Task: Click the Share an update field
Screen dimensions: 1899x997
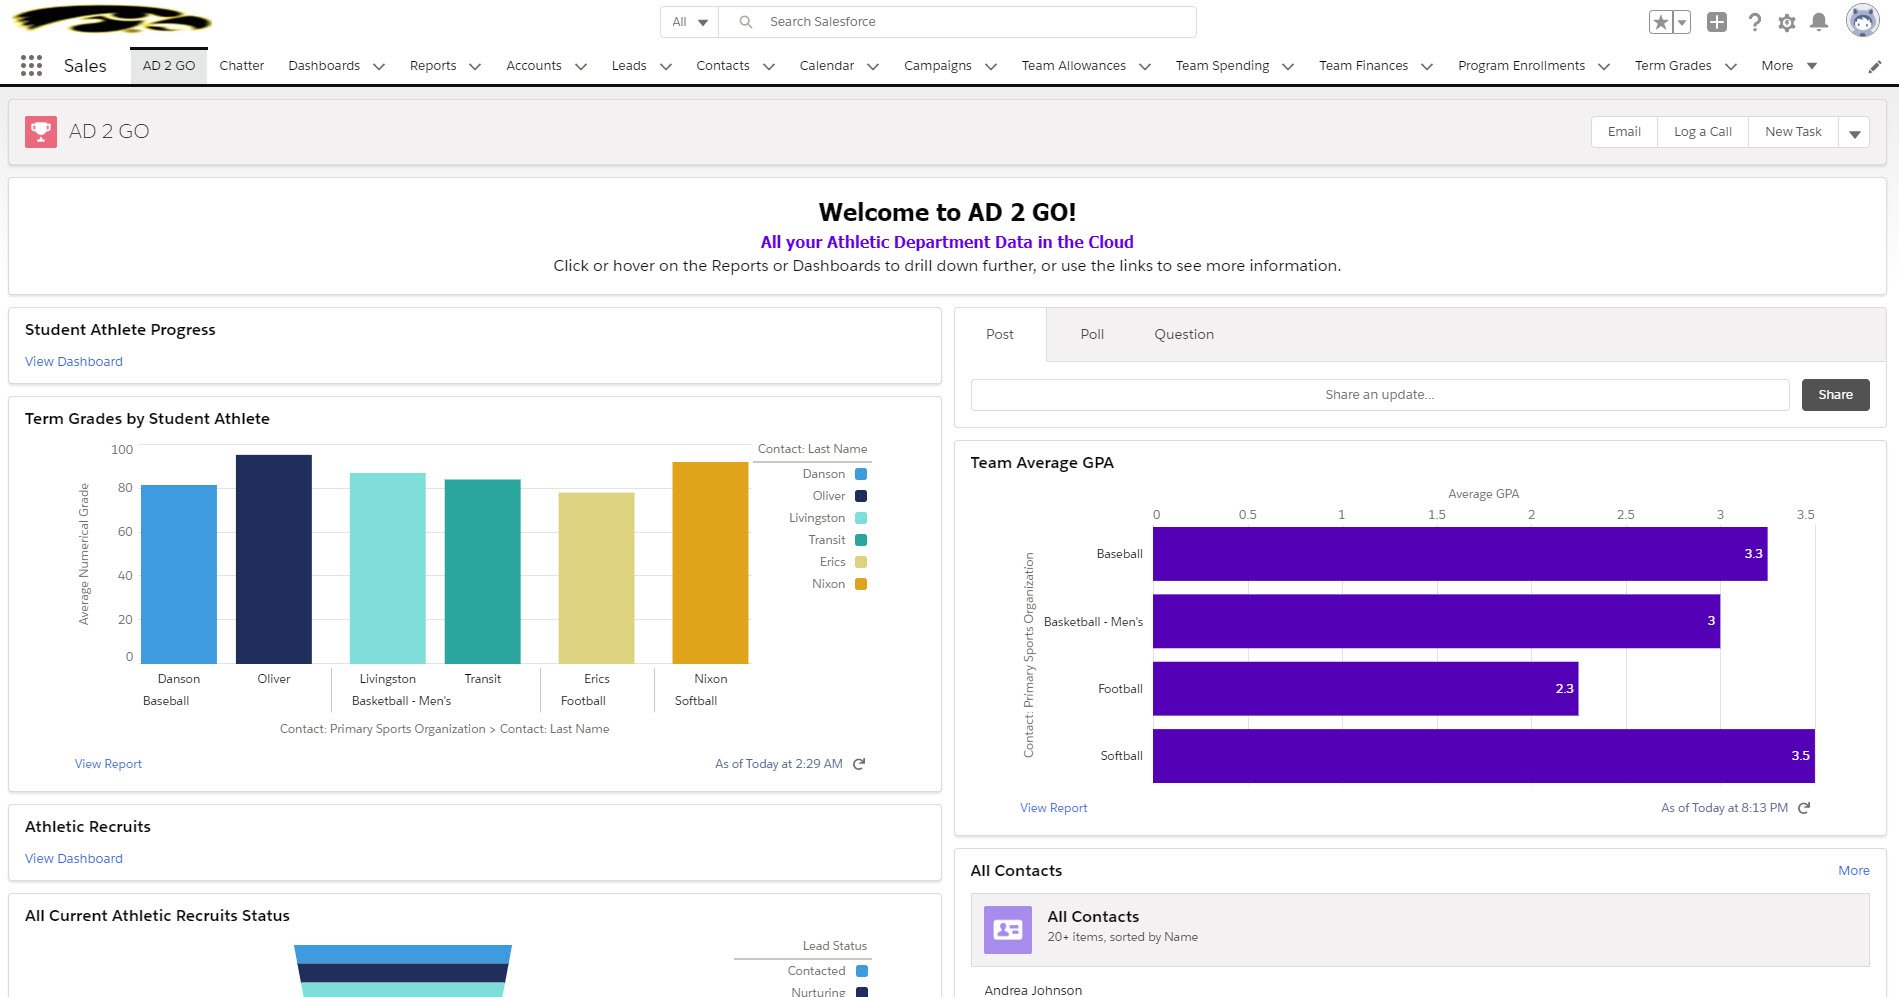Action: (x=1380, y=395)
